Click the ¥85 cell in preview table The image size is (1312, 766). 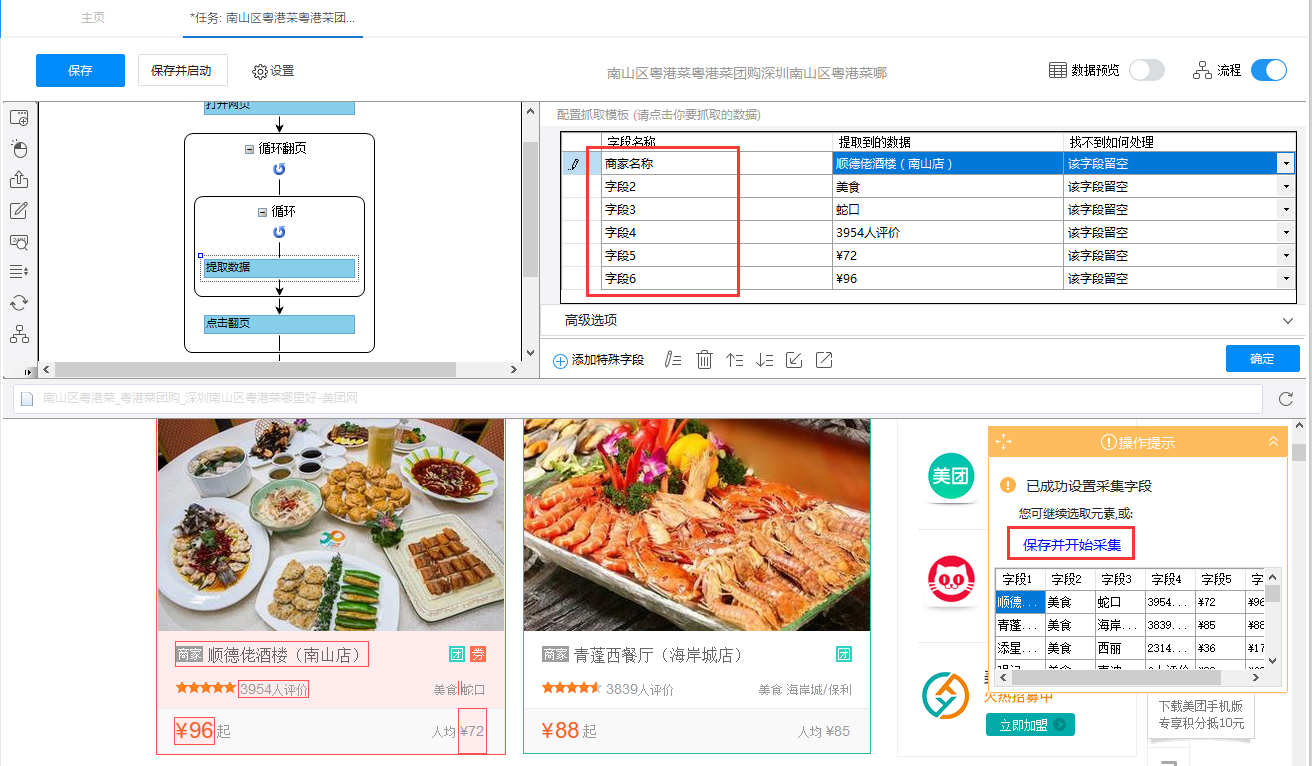point(1220,625)
